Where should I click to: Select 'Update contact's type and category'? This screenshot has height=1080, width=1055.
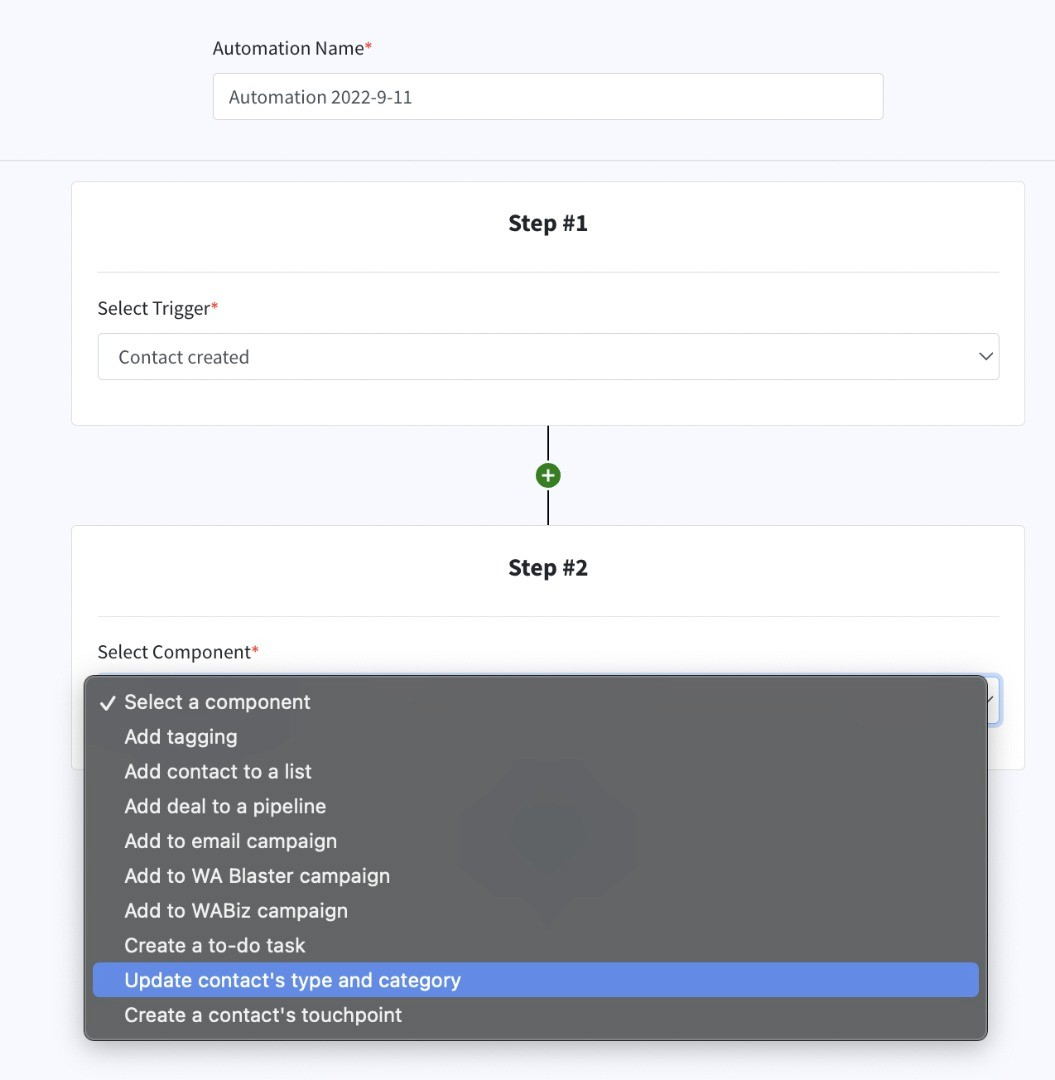click(292, 980)
